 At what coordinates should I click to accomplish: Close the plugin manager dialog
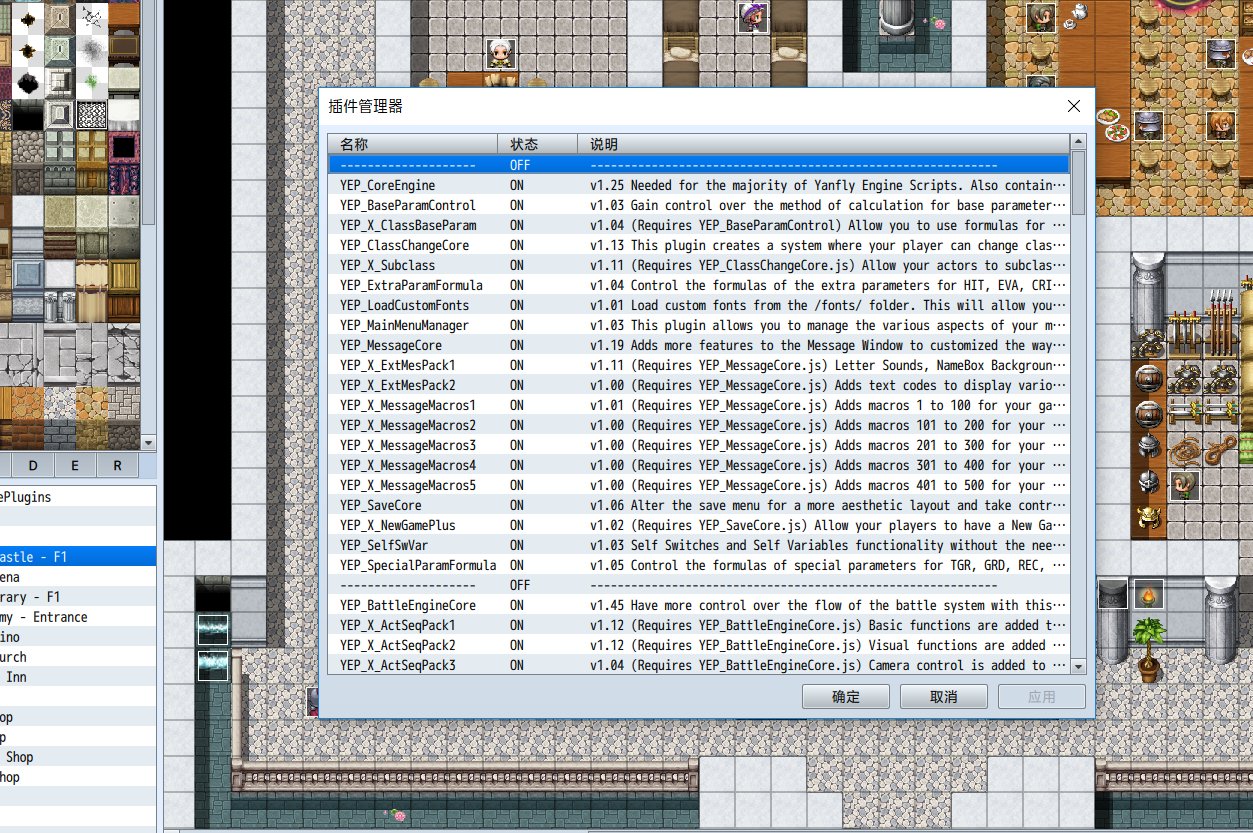[1074, 106]
